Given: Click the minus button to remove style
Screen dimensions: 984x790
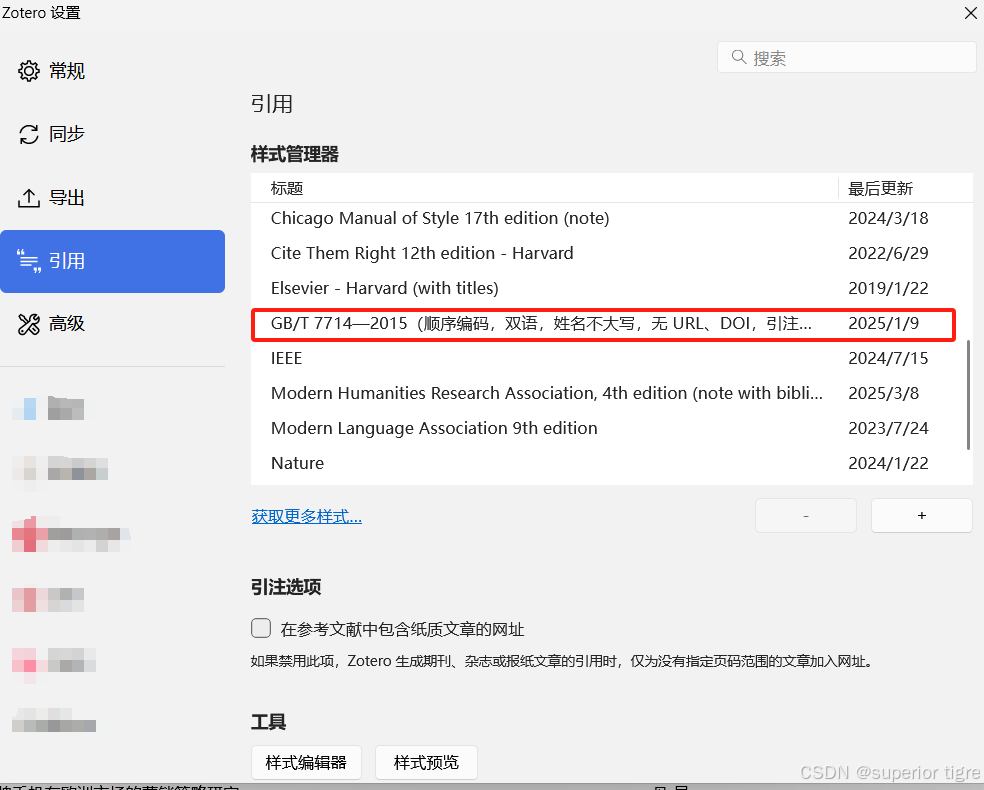Looking at the screenshot, I should [x=806, y=516].
